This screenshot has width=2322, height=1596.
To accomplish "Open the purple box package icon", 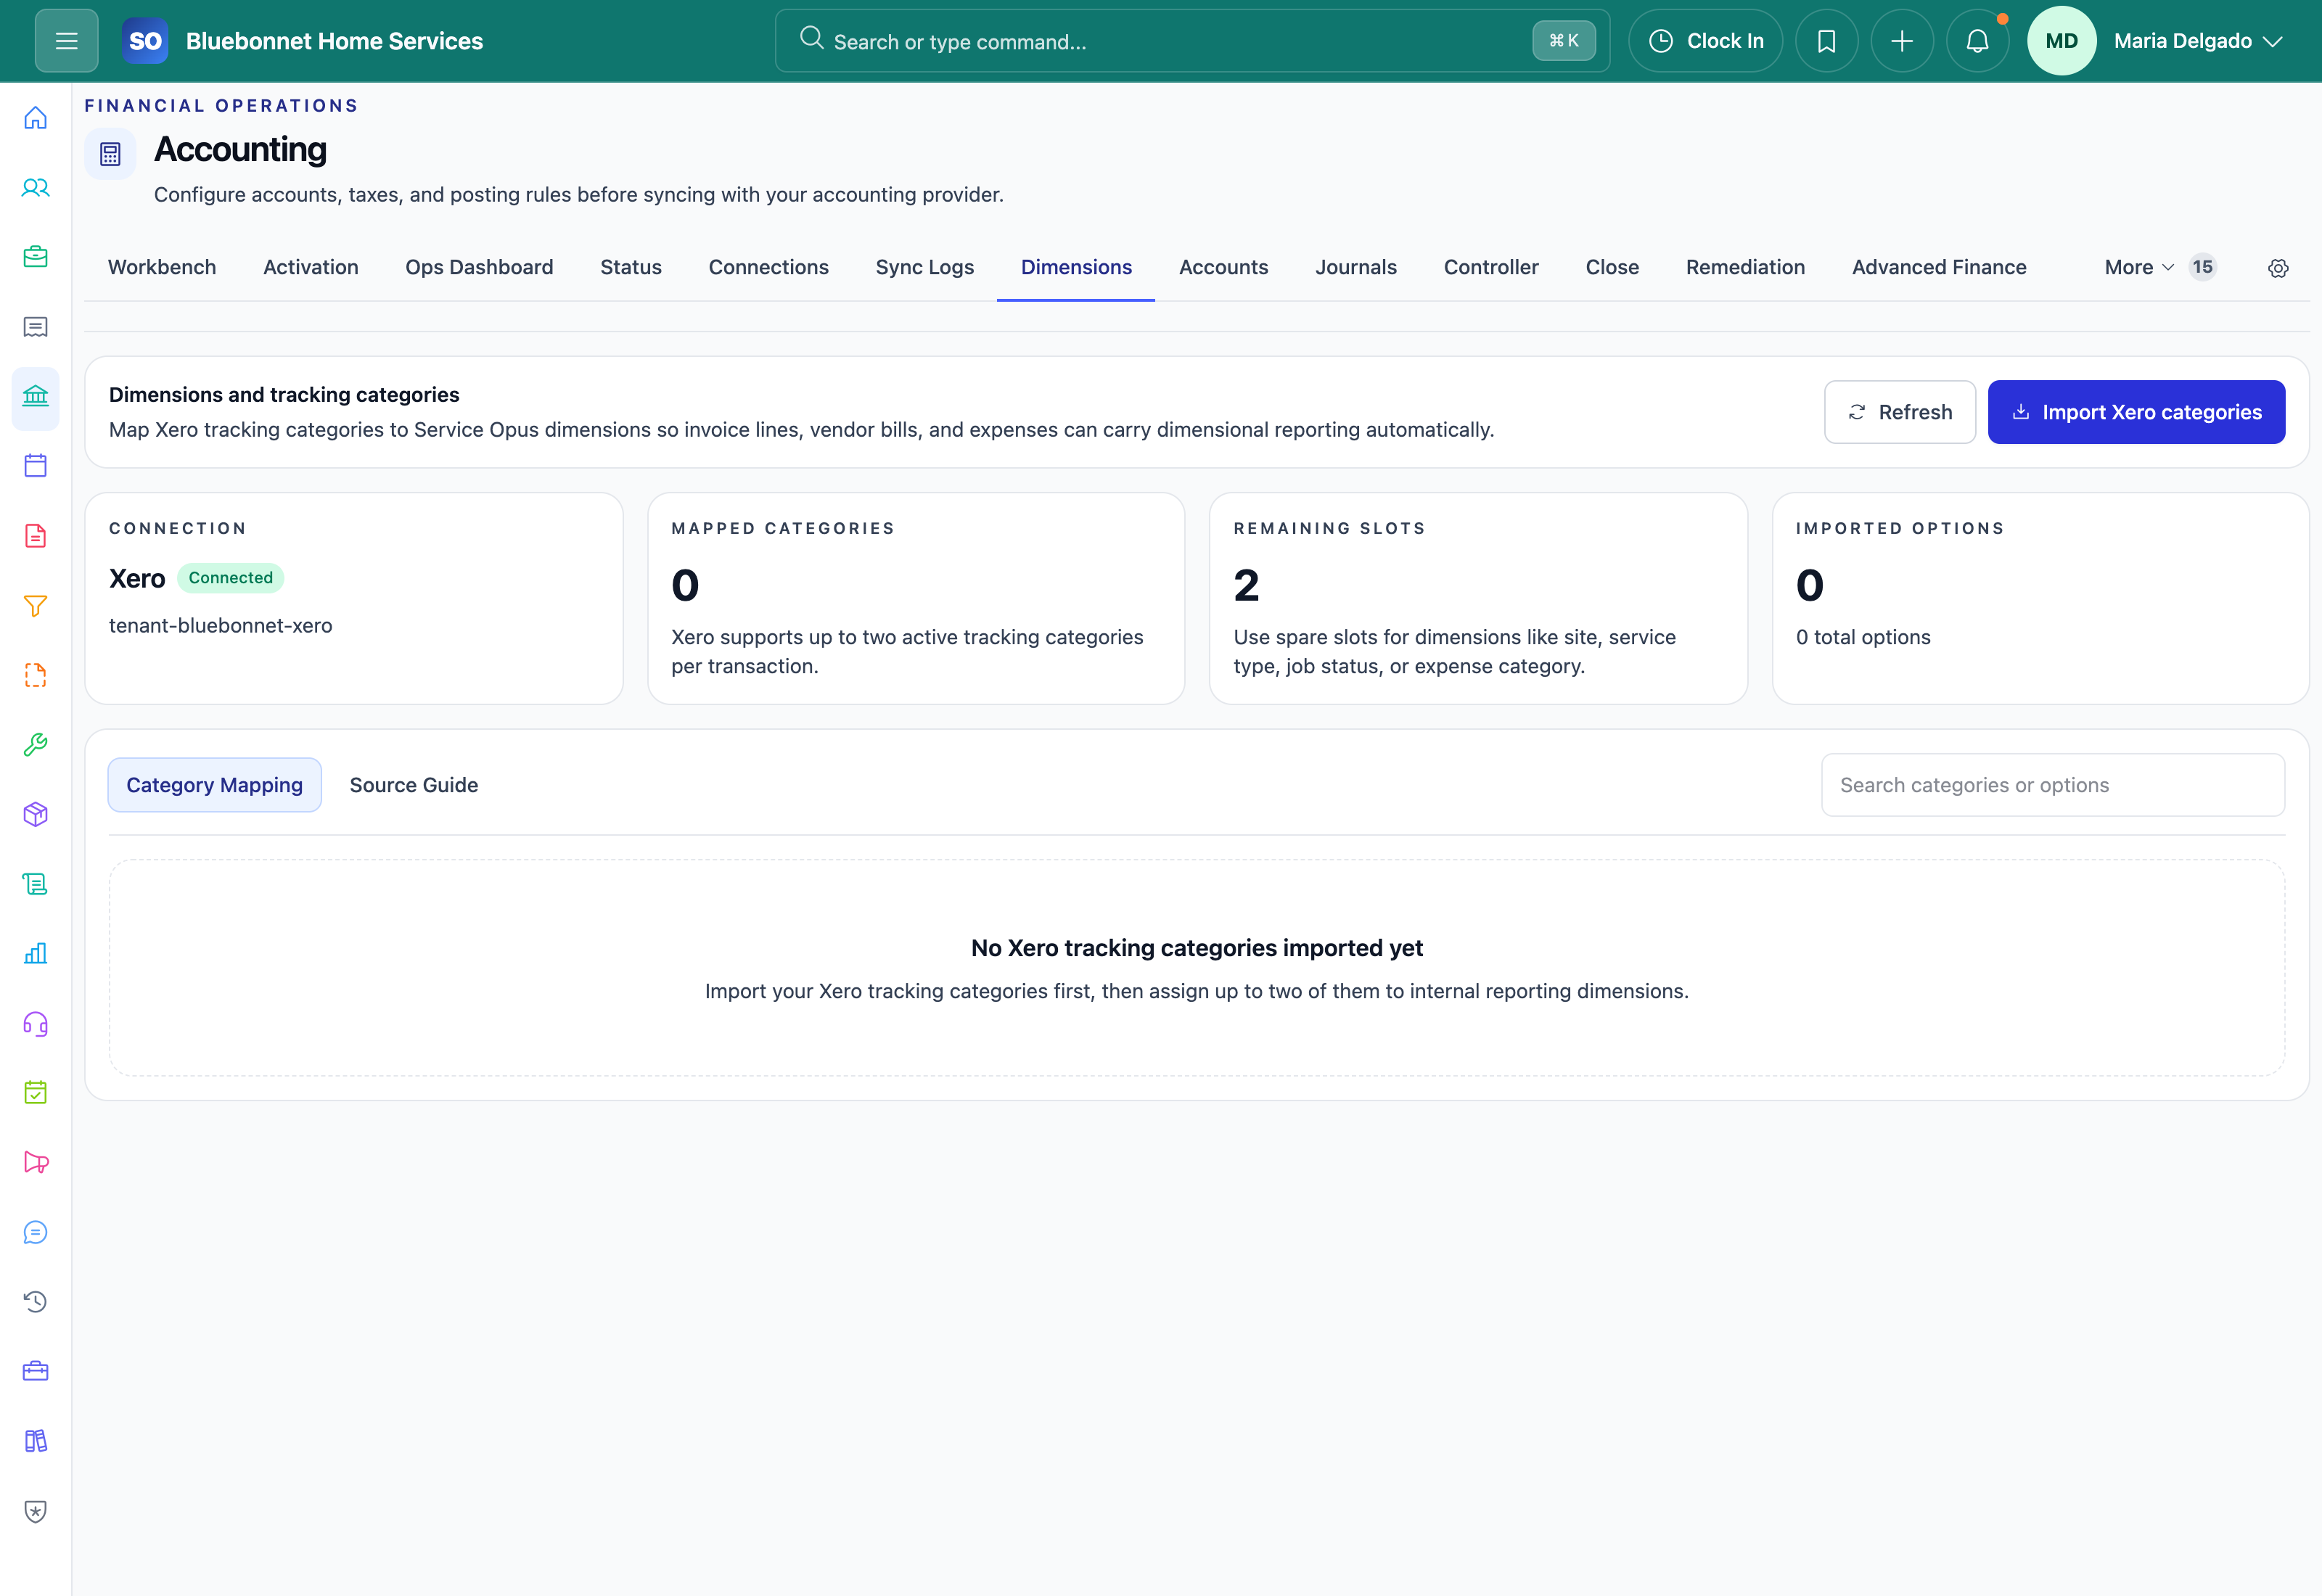I will [x=36, y=815].
